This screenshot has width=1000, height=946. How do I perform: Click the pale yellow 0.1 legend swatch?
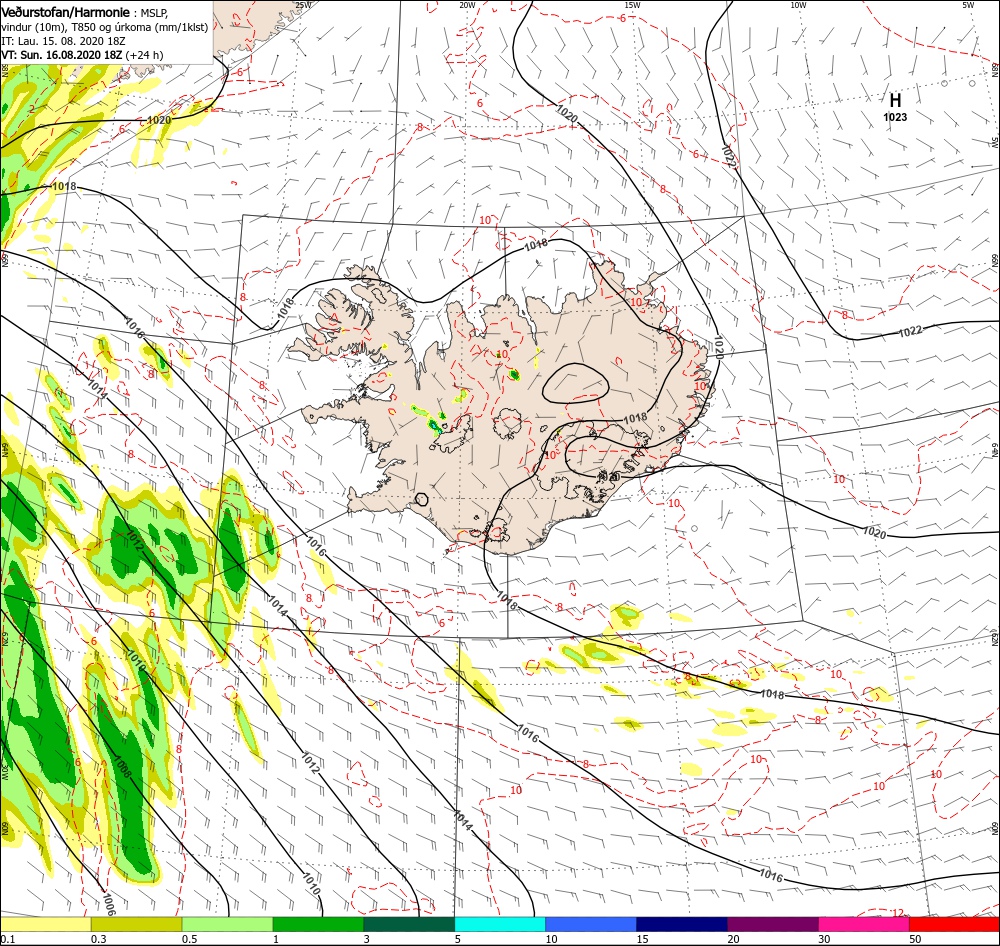pyautogui.click(x=45, y=924)
